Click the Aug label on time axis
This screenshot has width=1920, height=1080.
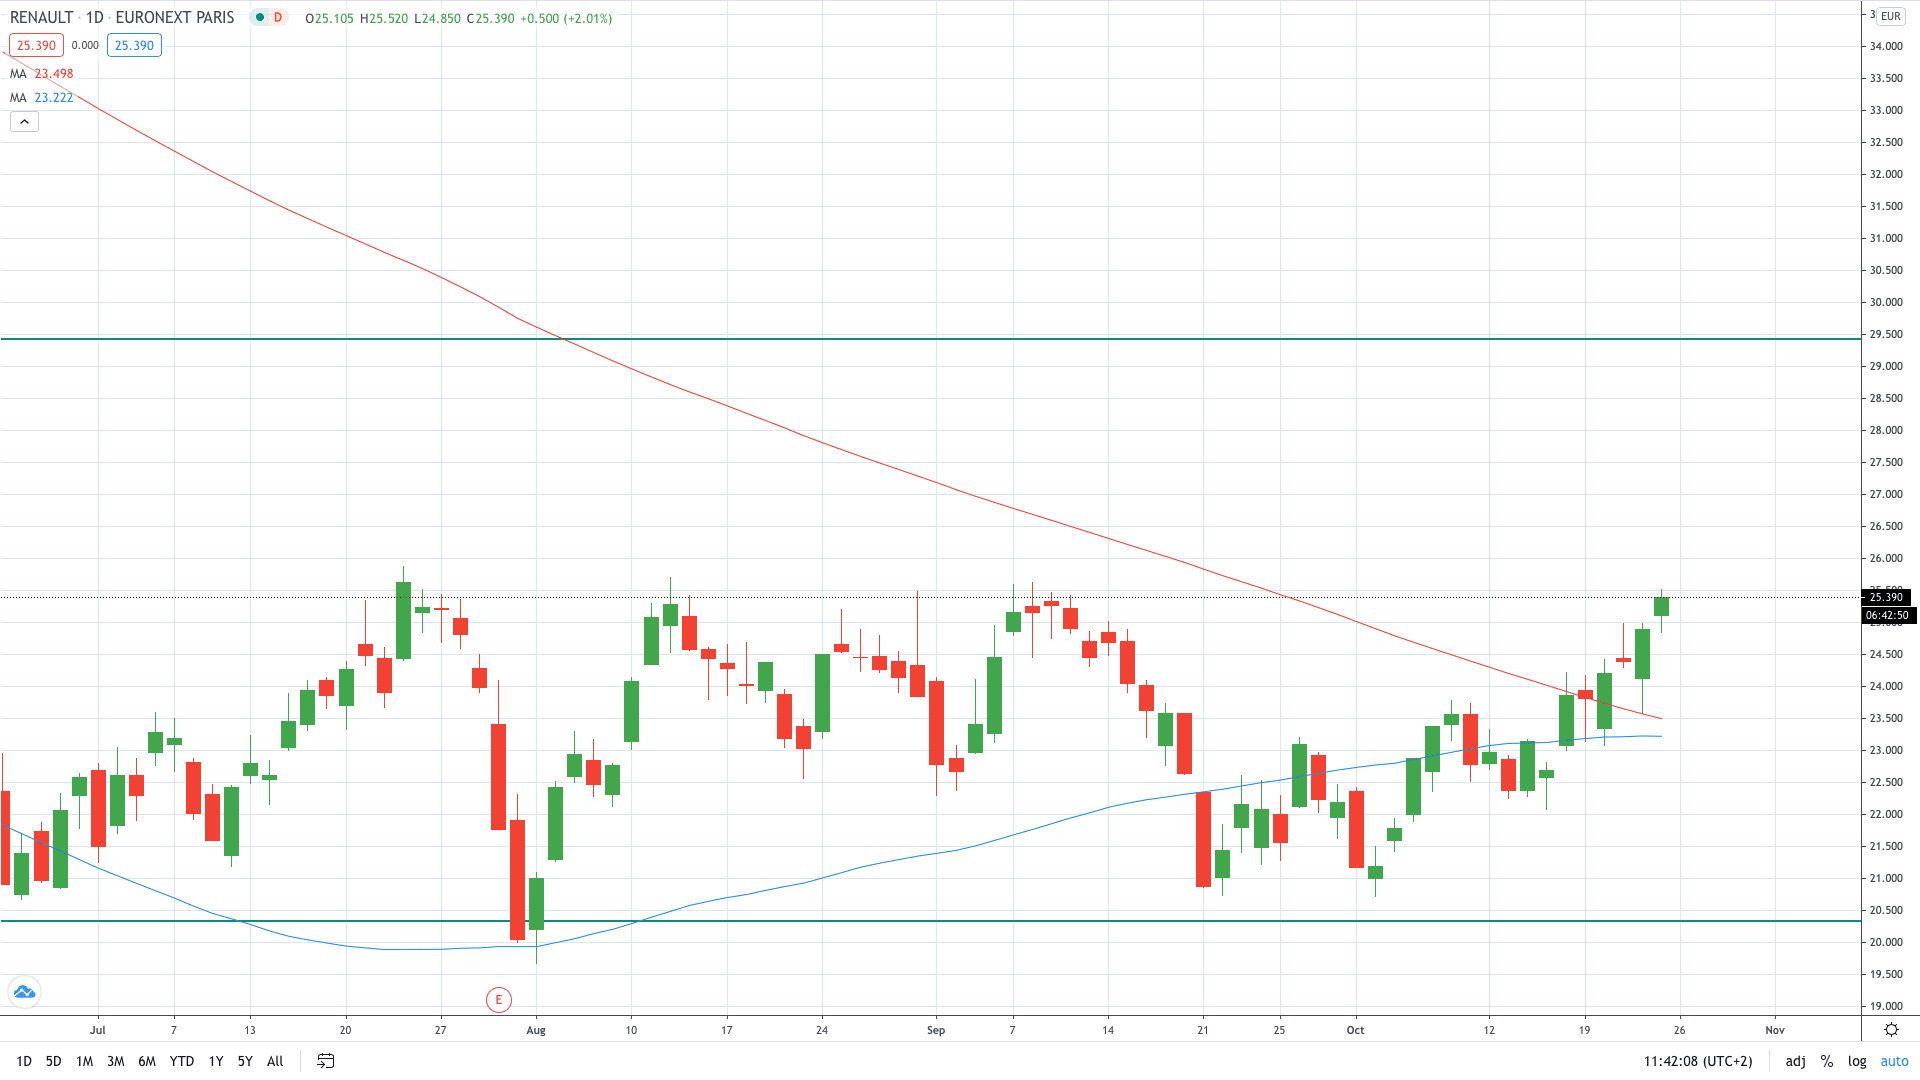coord(536,1030)
